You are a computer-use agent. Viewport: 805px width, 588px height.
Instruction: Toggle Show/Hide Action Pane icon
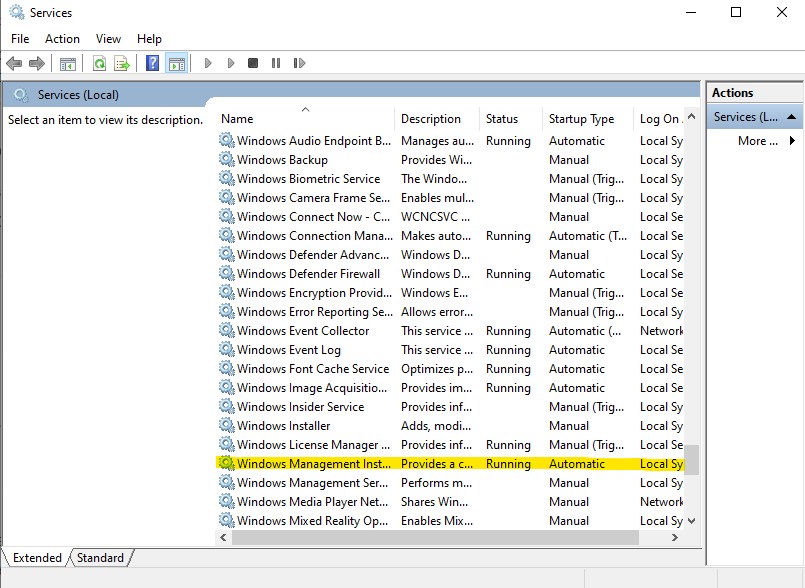tap(177, 64)
